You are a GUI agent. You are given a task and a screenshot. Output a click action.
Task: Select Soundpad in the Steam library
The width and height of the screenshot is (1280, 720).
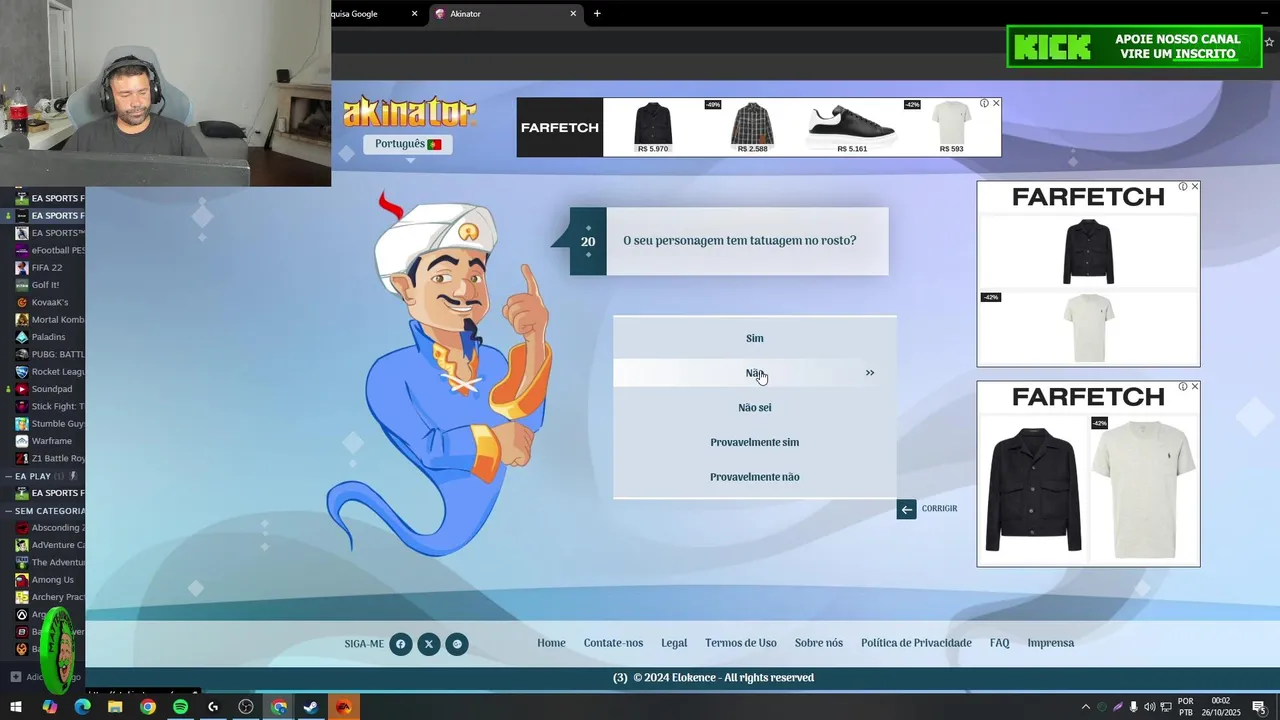point(50,389)
